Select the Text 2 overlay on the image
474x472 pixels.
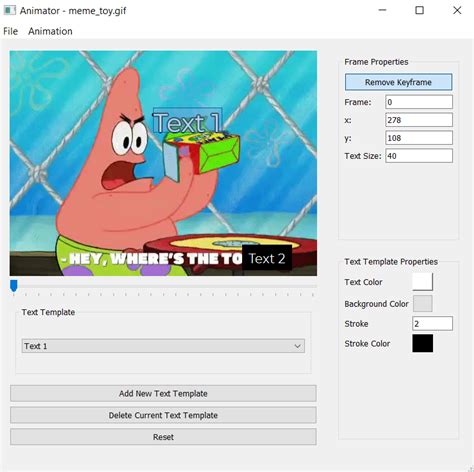(x=267, y=258)
